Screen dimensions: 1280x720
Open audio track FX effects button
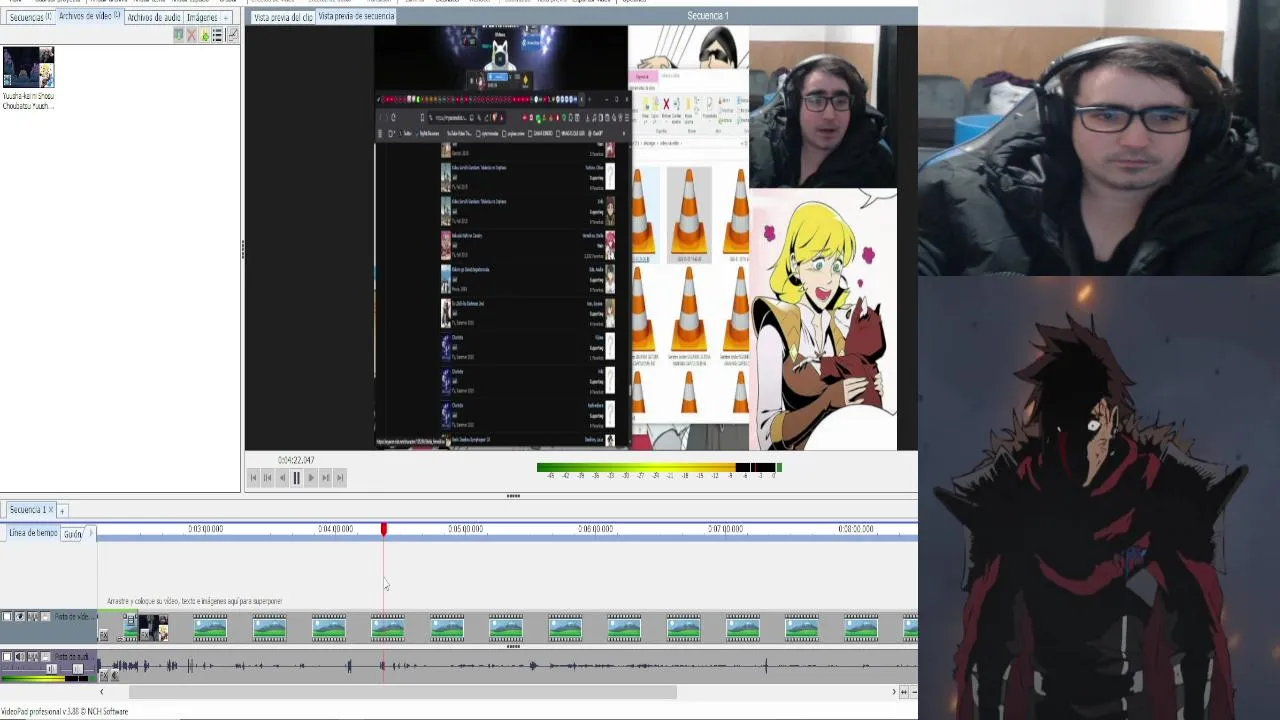pos(104,676)
